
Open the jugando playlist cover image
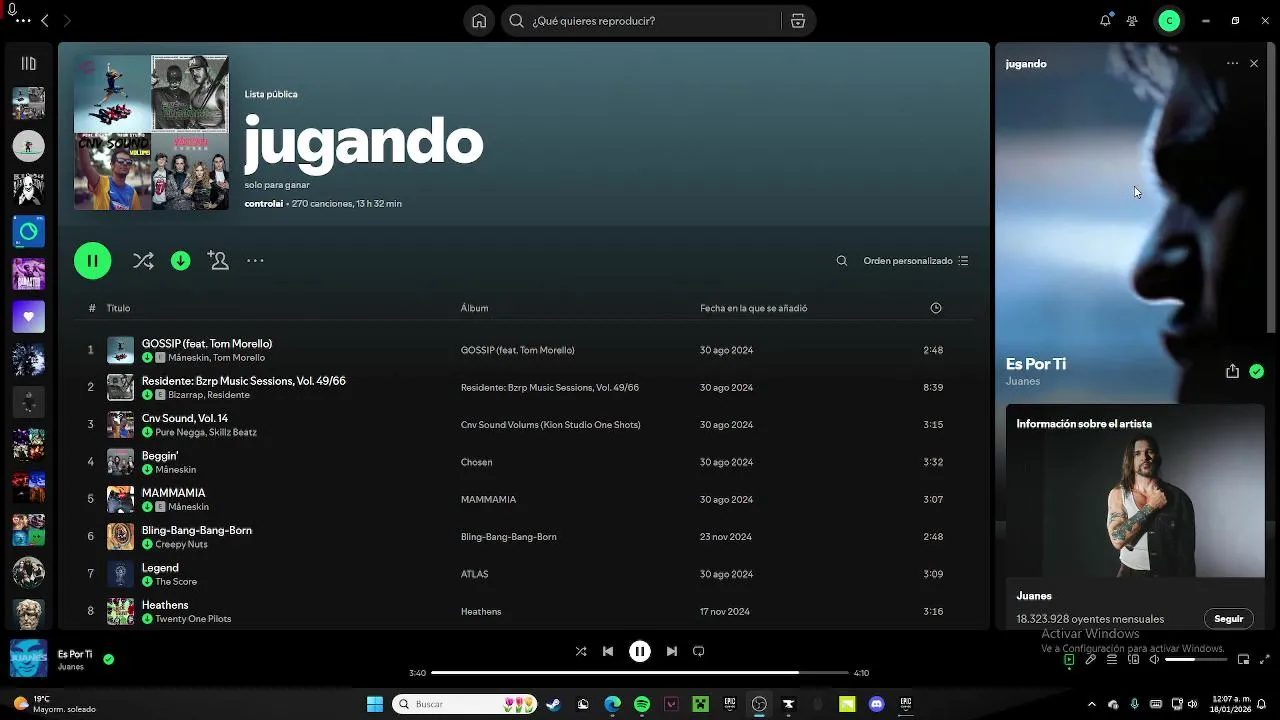(x=151, y=132)
